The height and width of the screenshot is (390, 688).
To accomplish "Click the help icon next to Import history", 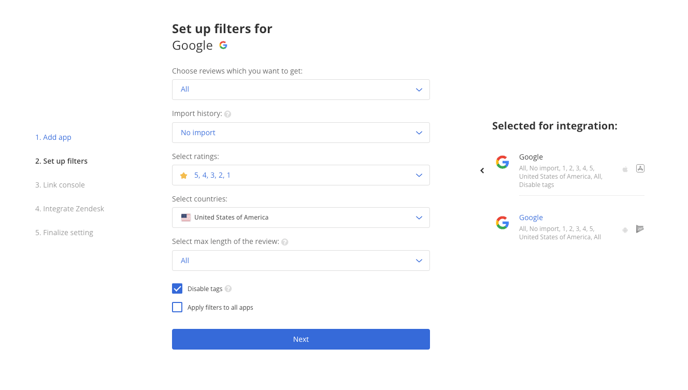I will [228, 114].
